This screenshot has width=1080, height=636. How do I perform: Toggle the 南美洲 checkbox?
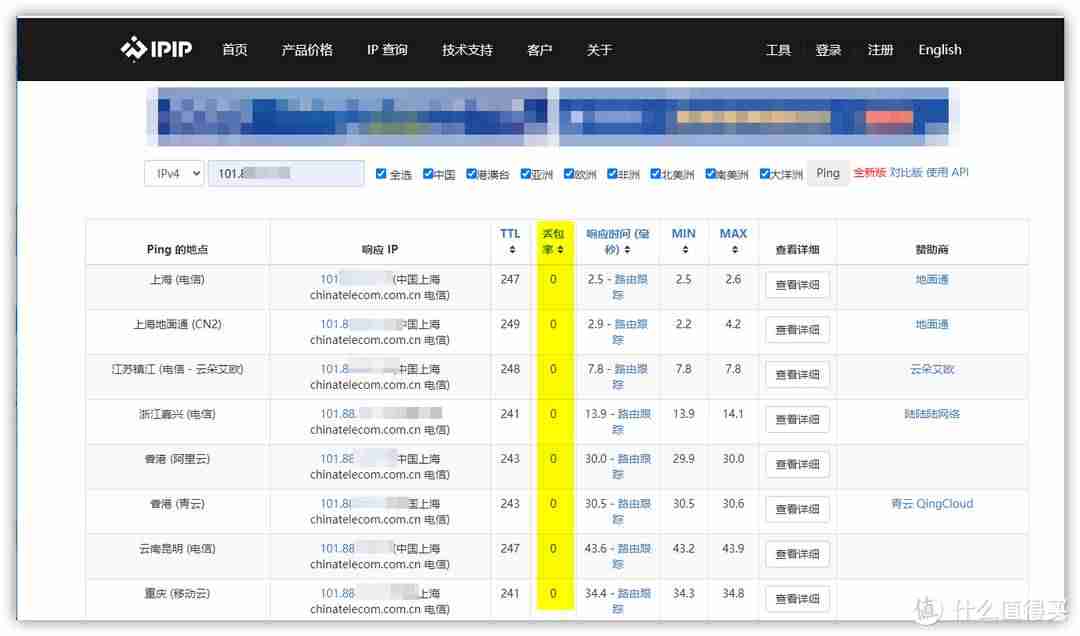click(710, 174)
